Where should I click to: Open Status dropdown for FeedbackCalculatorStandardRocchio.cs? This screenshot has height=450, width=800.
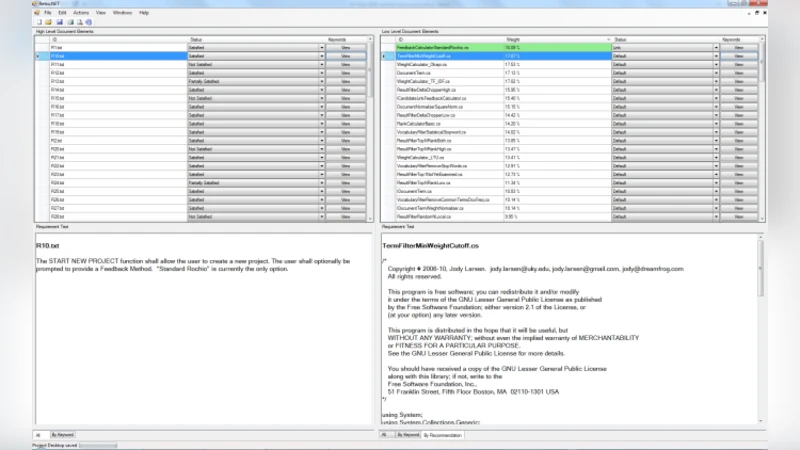(x=716, y=47)
